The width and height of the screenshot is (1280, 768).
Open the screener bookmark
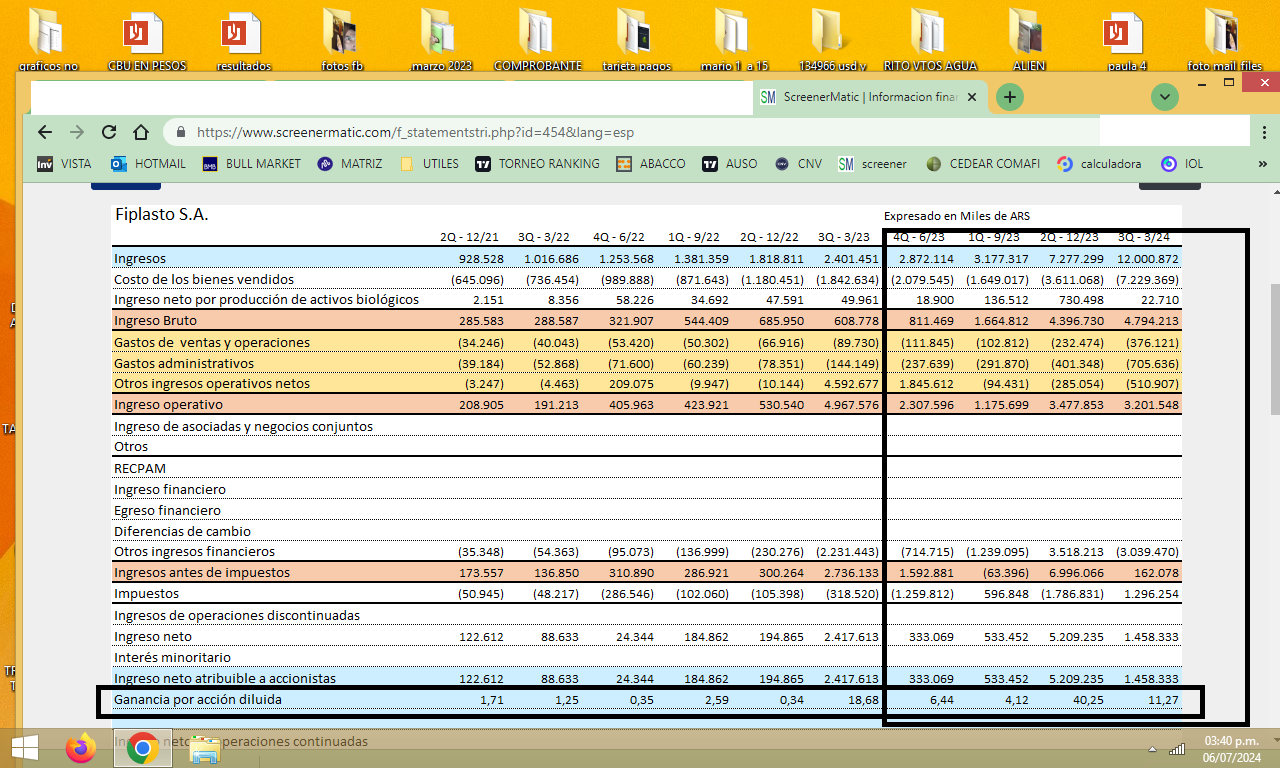pos(873,164)
